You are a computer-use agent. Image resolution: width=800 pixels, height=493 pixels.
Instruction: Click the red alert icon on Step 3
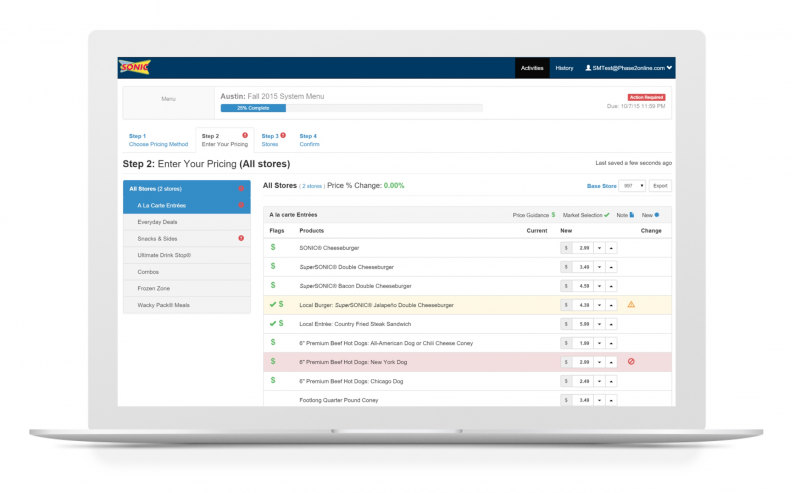[283, 135]
